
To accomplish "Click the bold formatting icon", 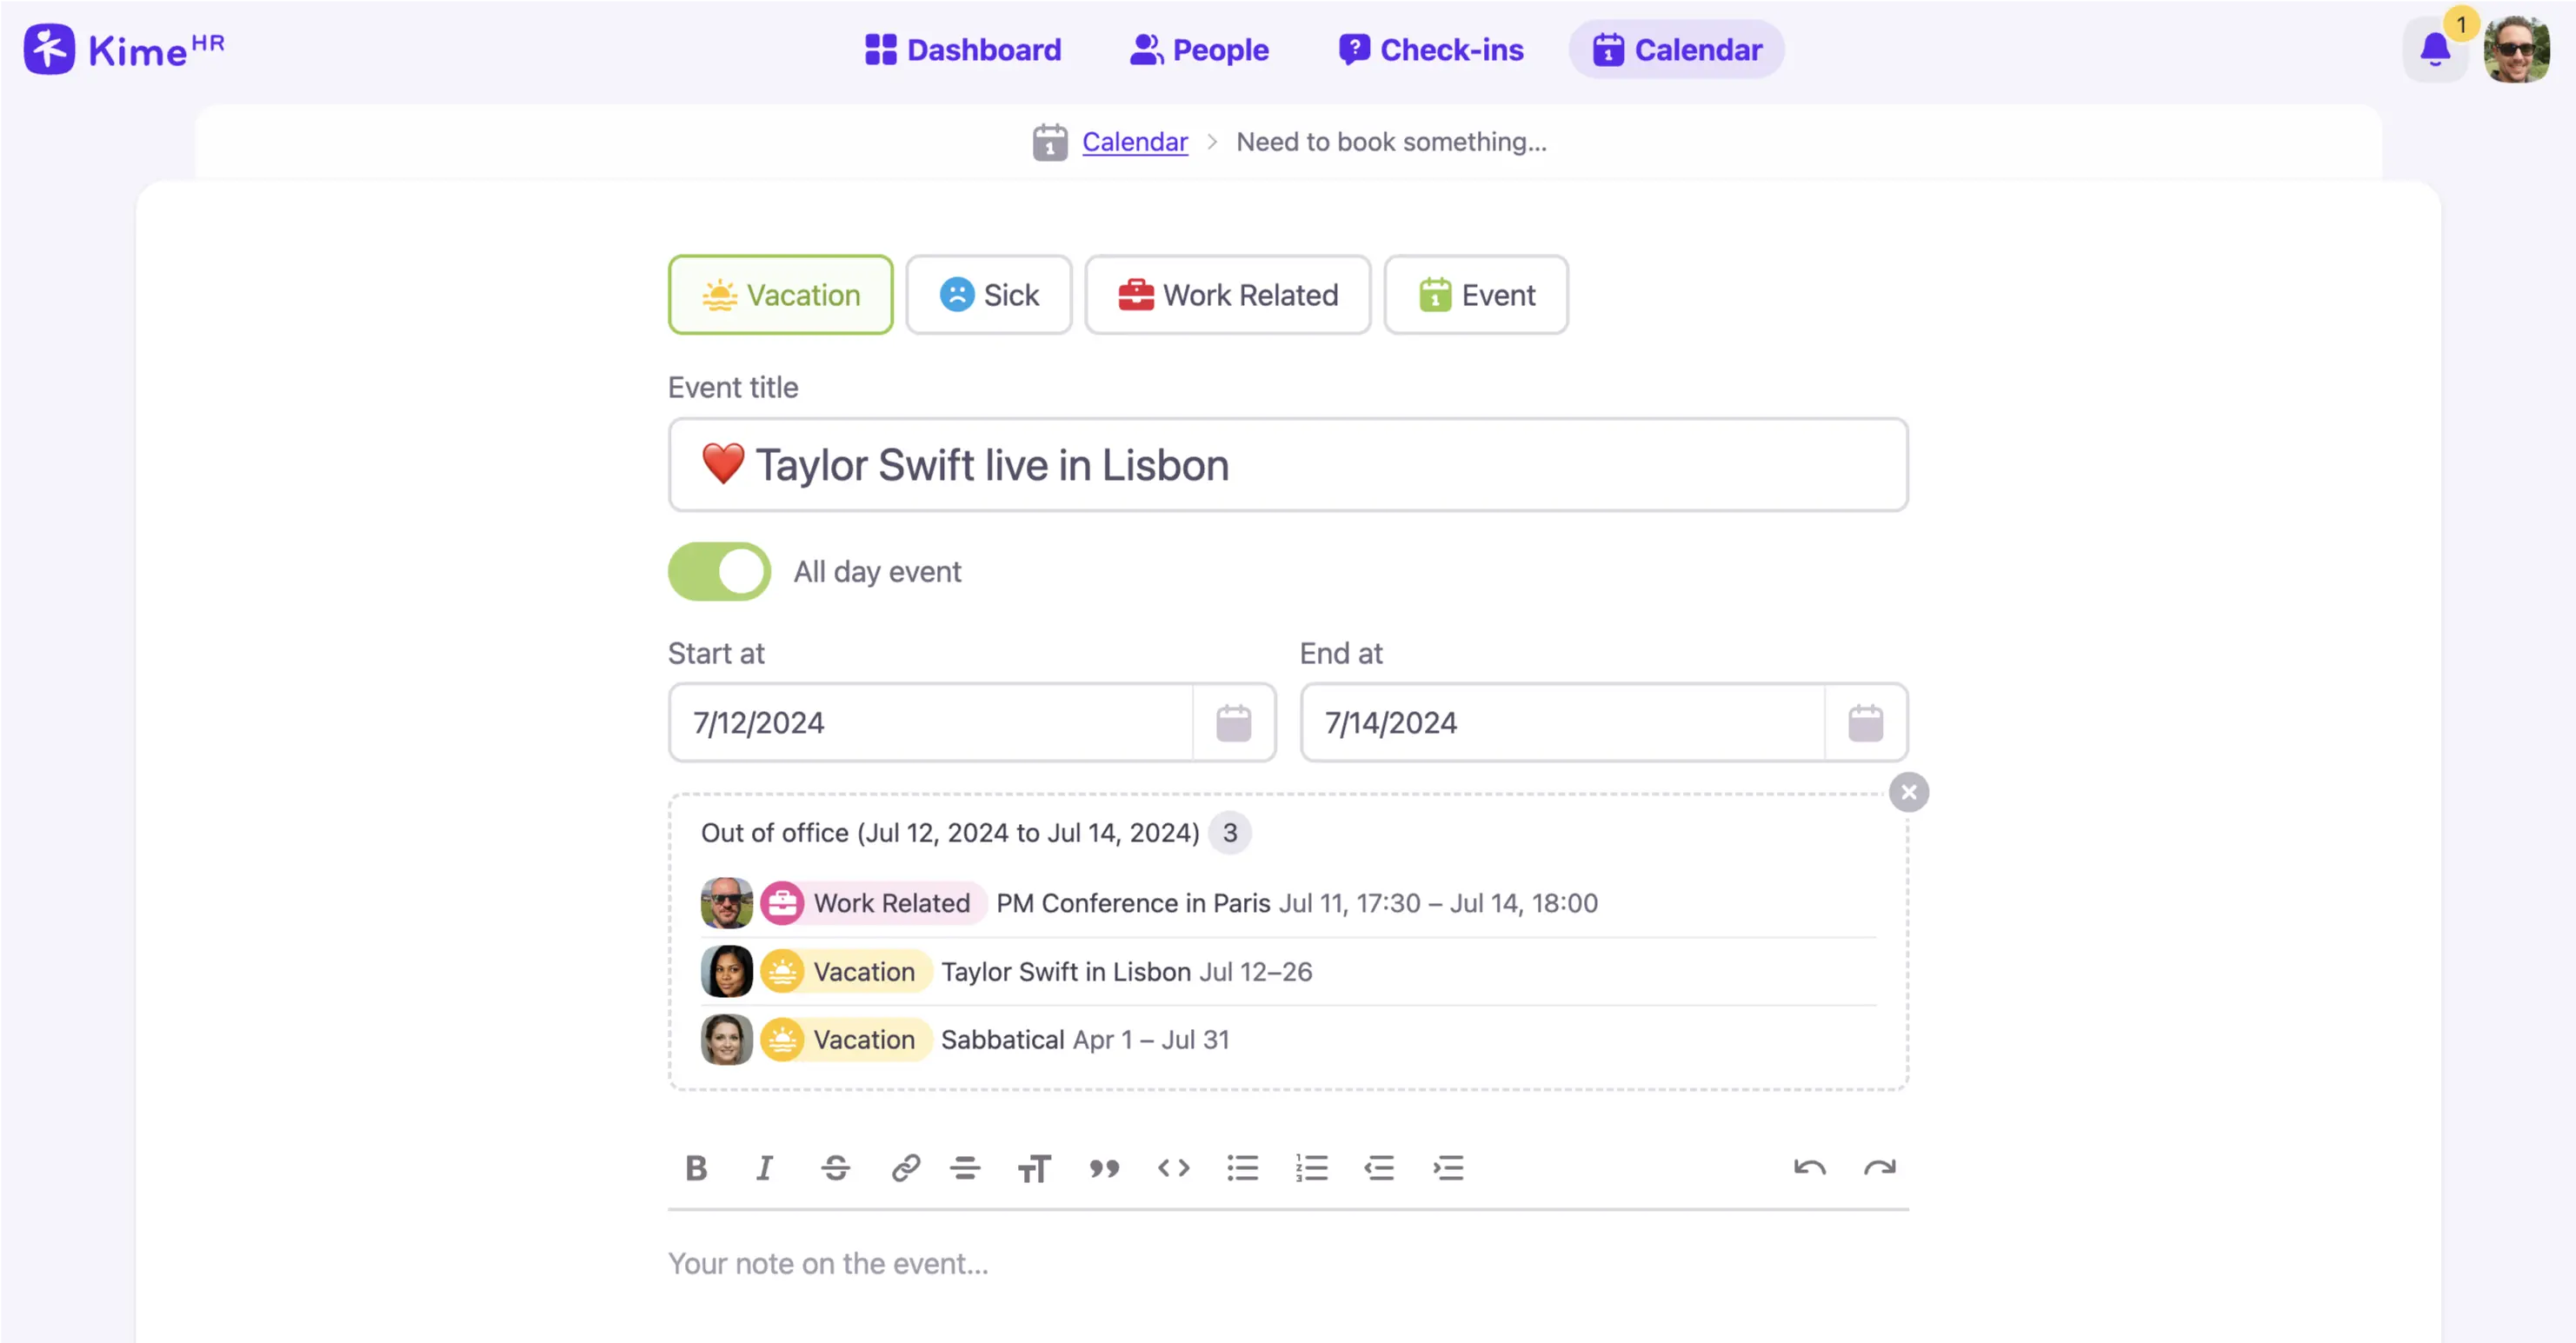I will point(696,1167).
